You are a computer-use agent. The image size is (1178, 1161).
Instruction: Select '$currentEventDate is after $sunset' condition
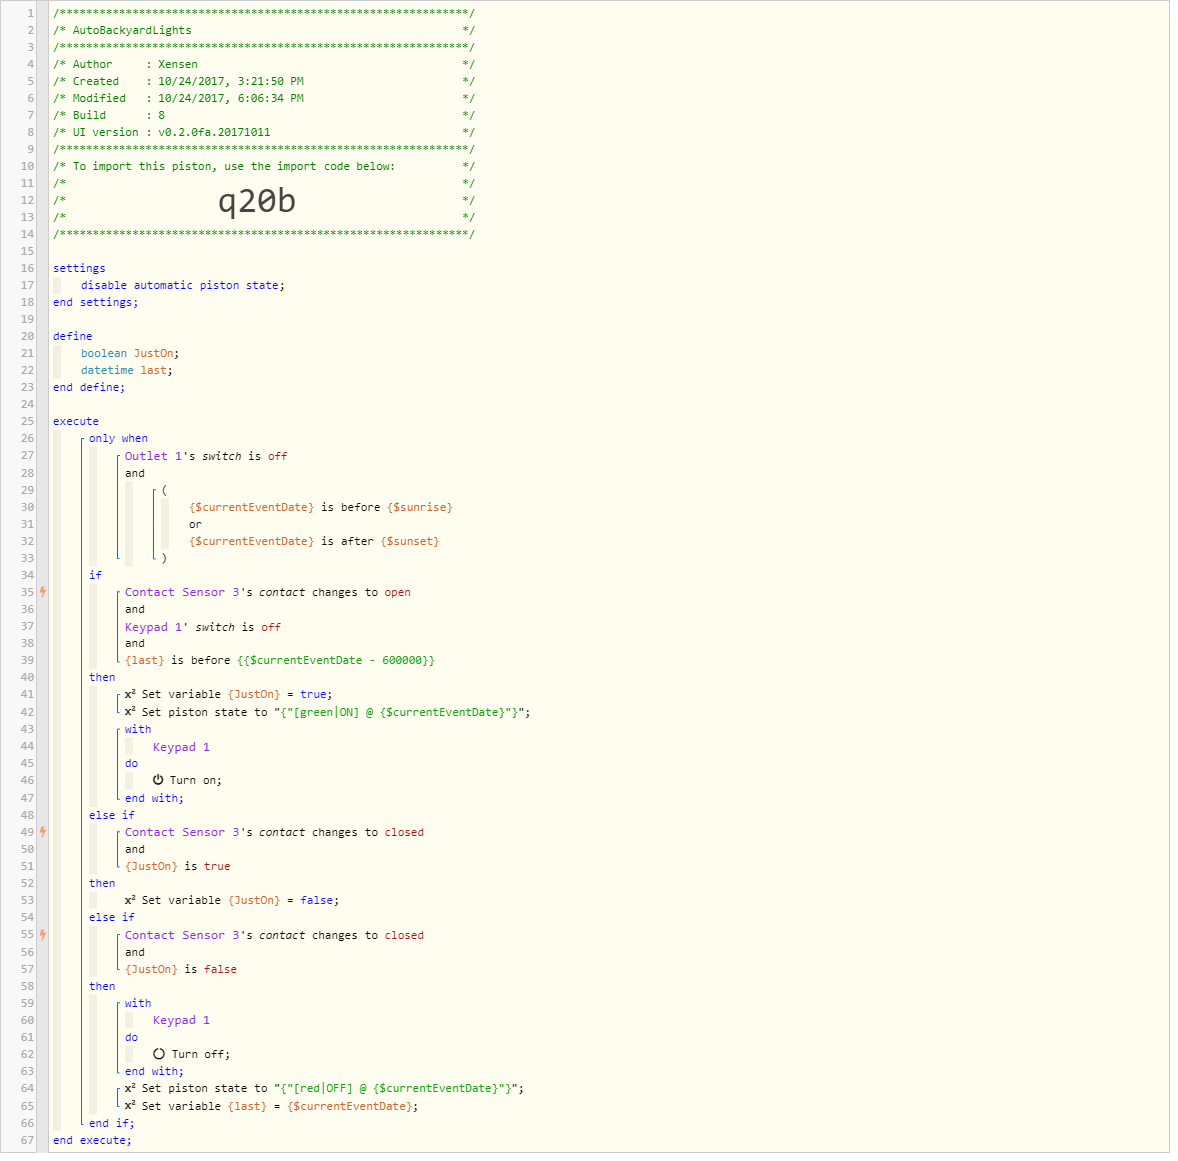(x=314, y=541)
